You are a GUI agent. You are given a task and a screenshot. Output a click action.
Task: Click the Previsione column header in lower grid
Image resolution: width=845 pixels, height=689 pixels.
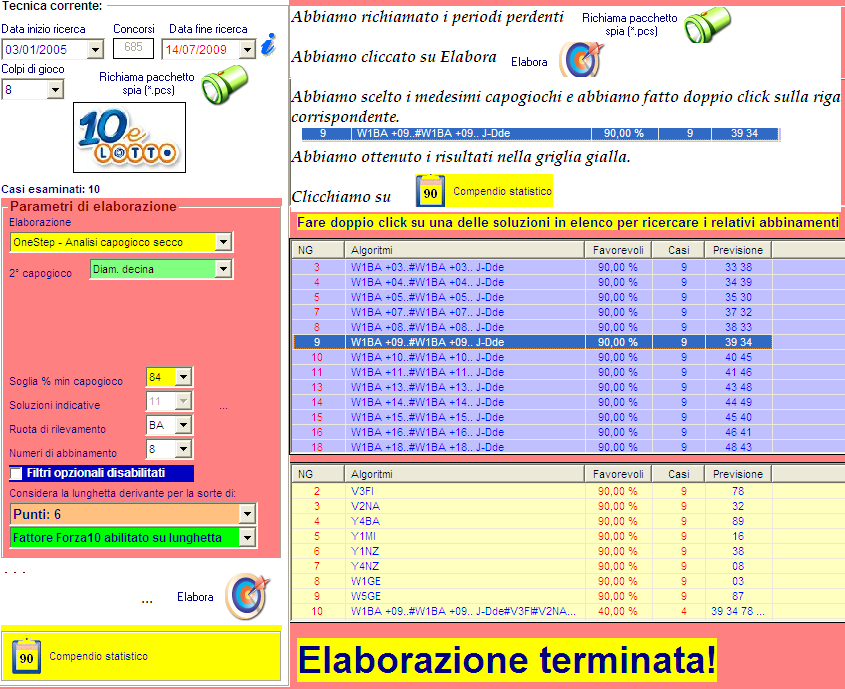(x=738, y=472)
